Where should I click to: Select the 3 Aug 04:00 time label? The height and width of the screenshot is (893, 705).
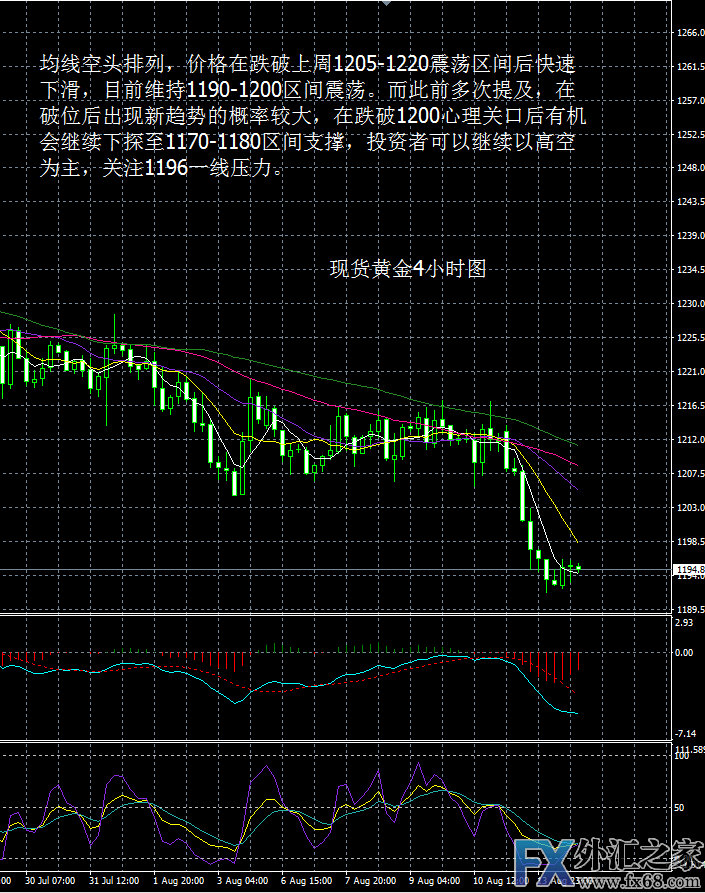[x=244, y=882]
